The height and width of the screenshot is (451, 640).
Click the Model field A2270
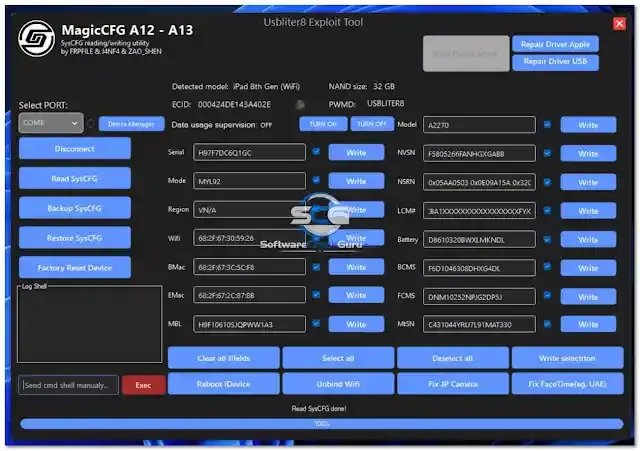pyautogui.click(x=479, y=125)
